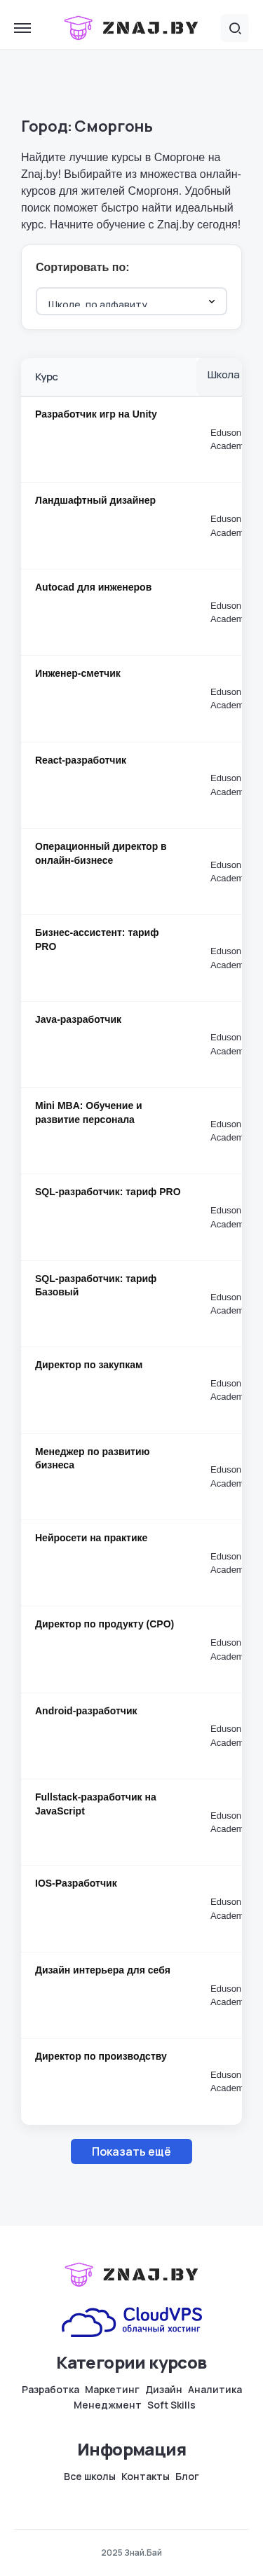Open the Java-разработчик course
Image resolution: width=263 pixels, height=2576 pixels.
click(x=78, y=1019)
